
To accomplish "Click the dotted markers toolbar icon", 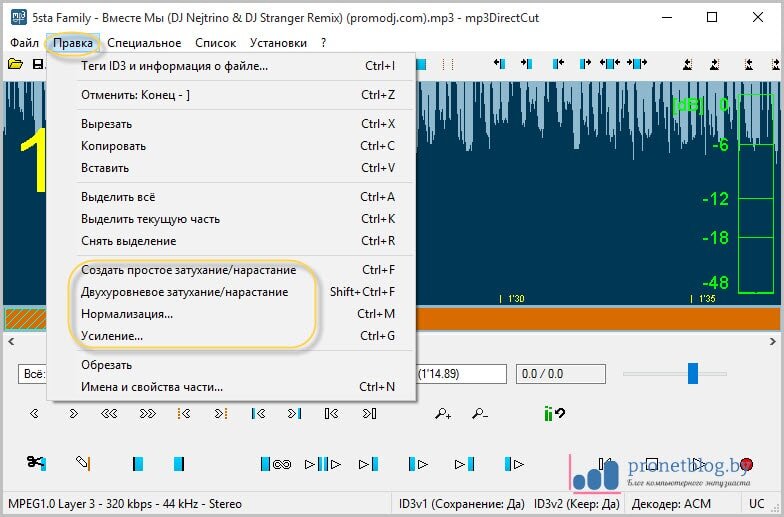I will point(448,64).
